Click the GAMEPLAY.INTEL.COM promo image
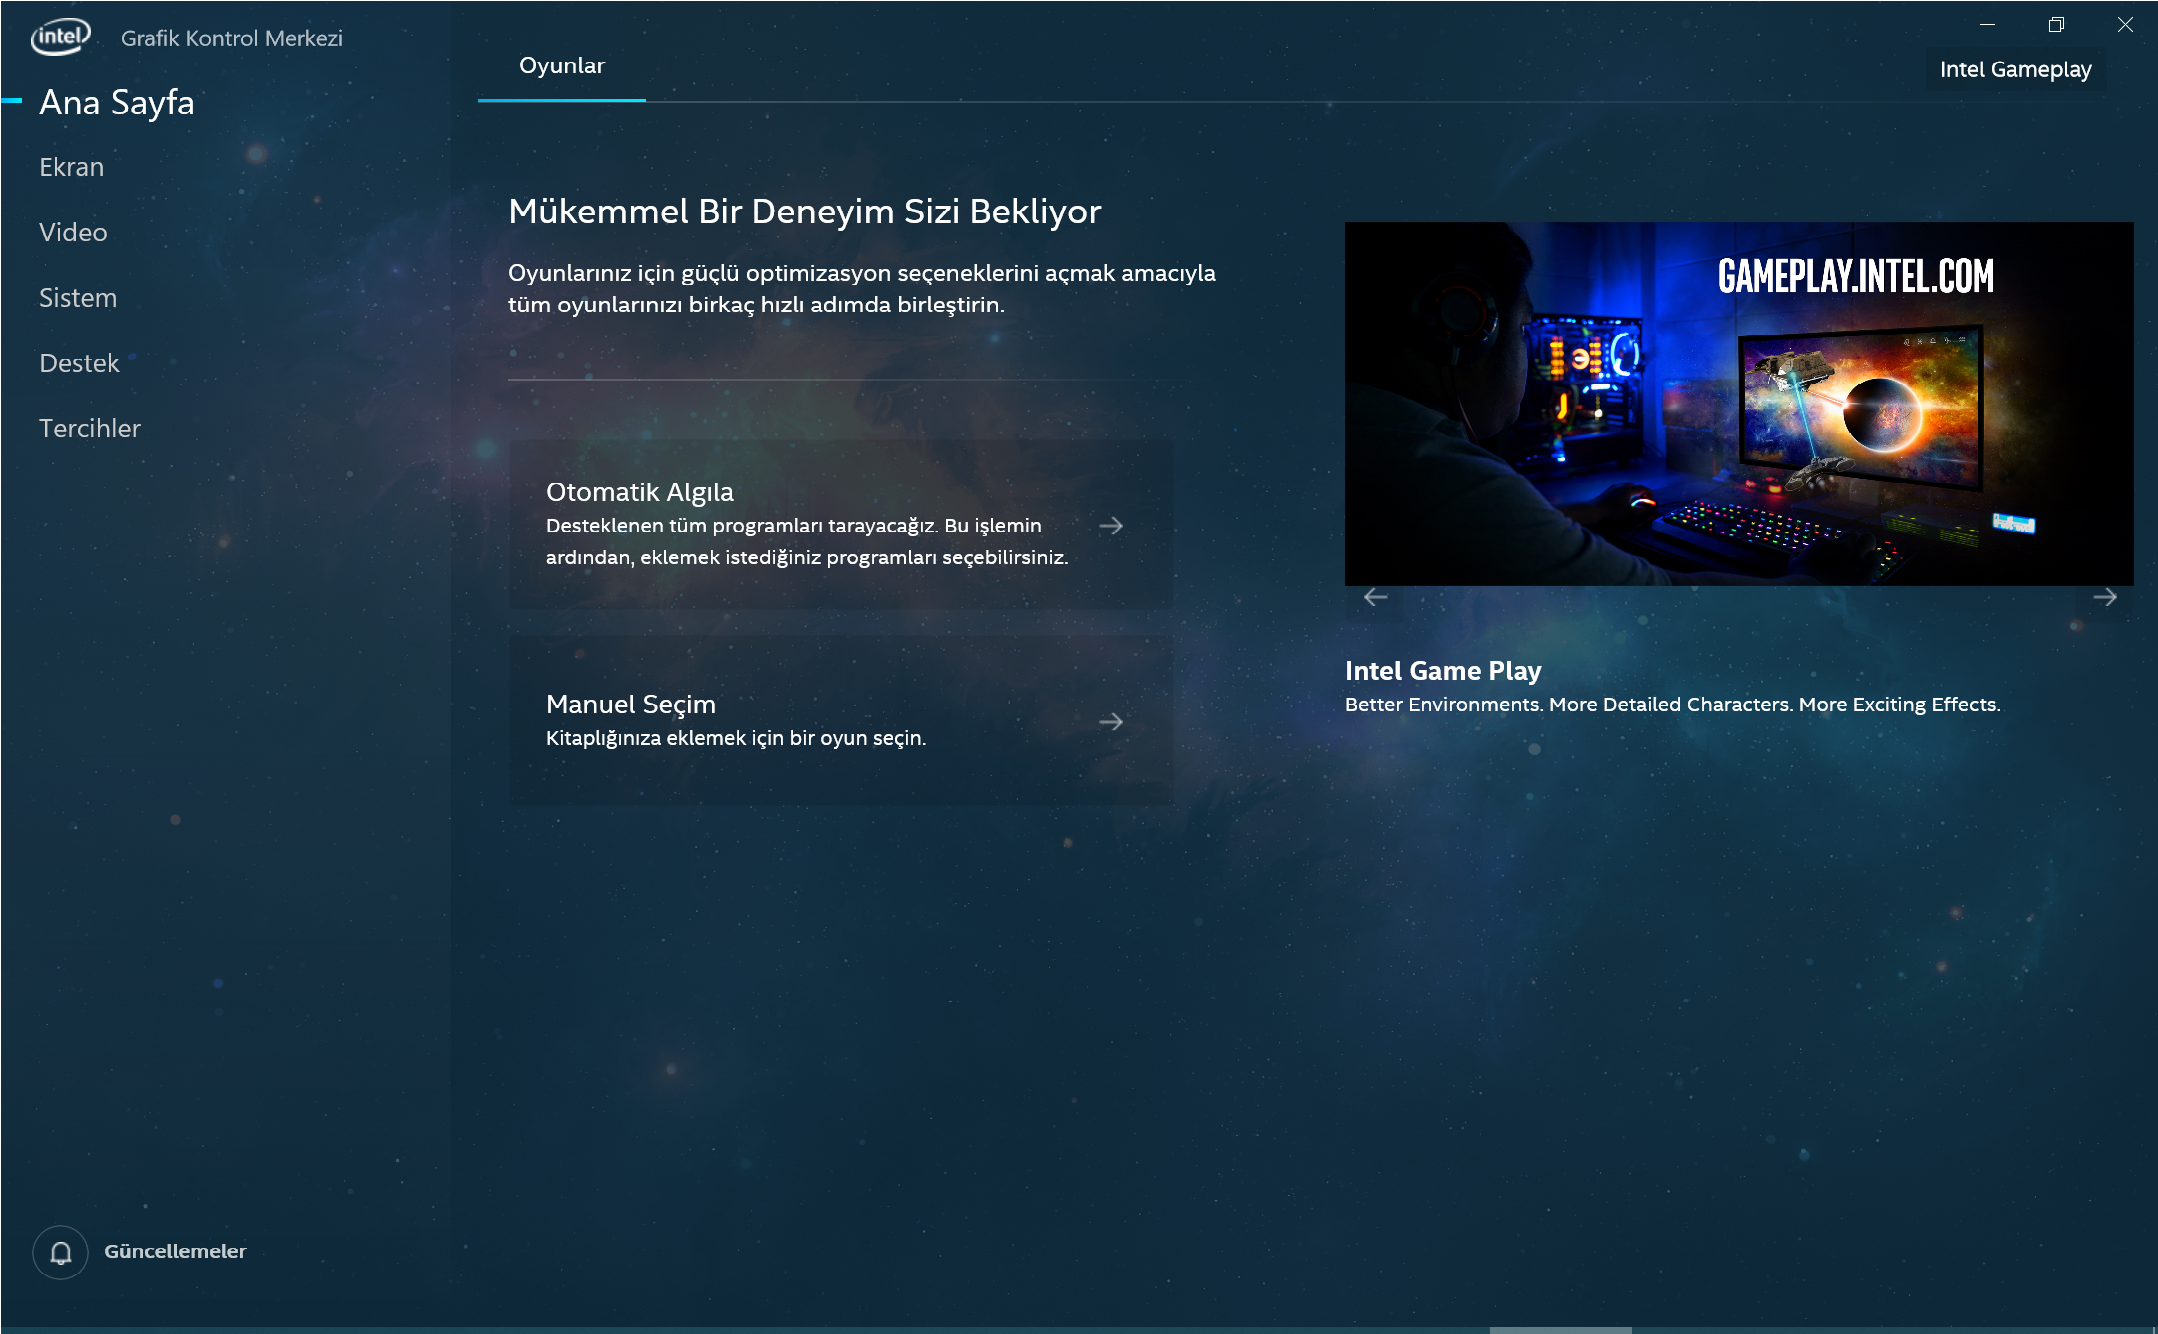This screenshot has height=1334, width=2158. pos(1739,404)
